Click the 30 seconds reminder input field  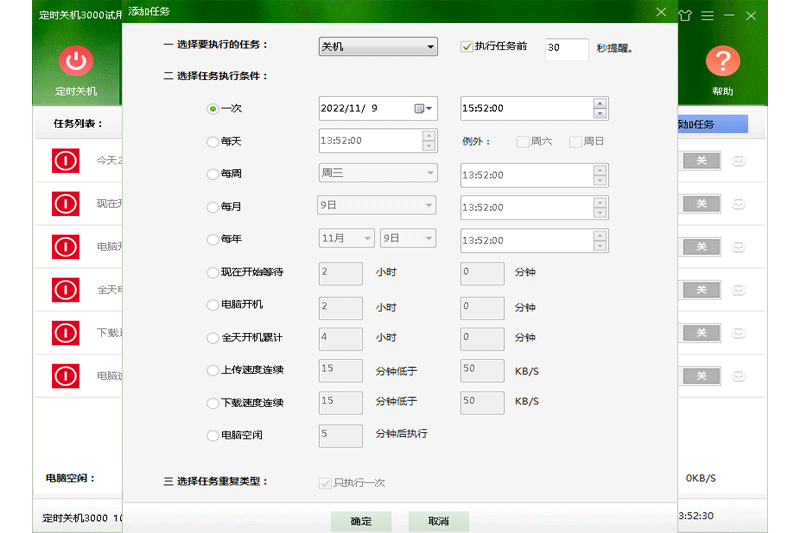567,49
